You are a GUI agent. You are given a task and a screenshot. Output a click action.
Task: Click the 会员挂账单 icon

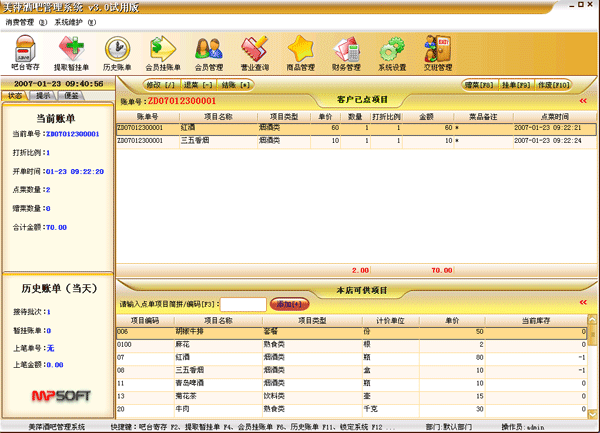[x=161, y=53]
